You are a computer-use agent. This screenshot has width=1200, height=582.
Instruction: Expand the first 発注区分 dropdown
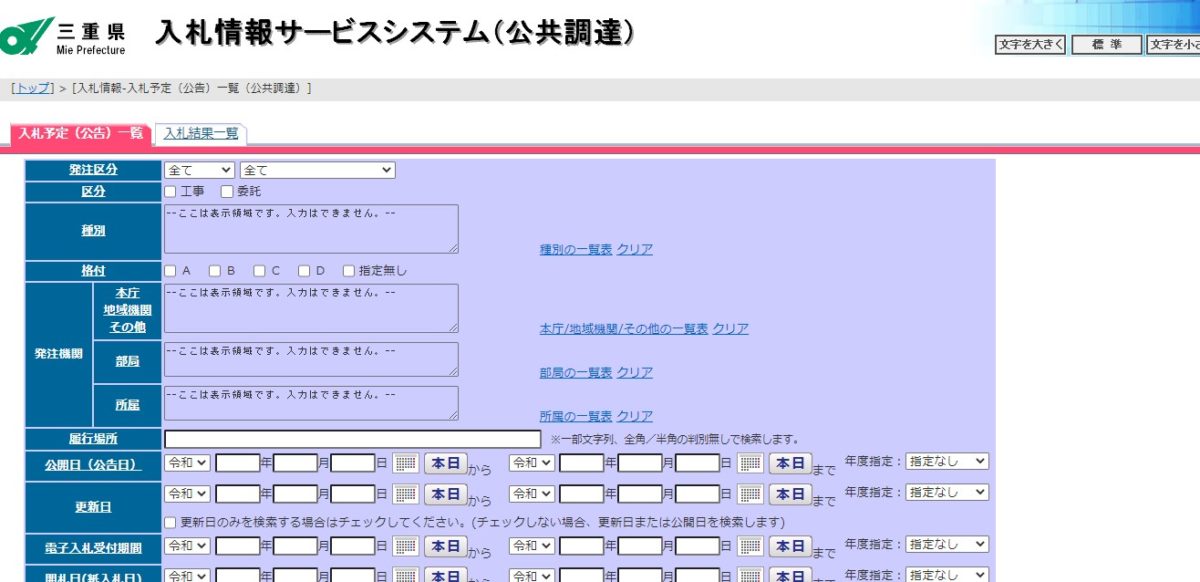tap(199, 170)
